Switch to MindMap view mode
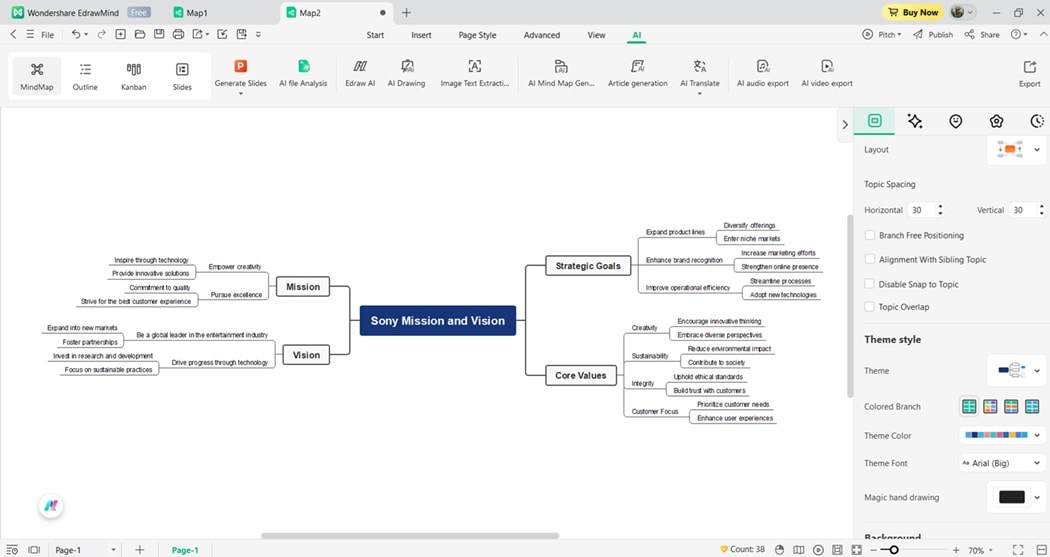Screen dimensions: 1050x557 37,76
